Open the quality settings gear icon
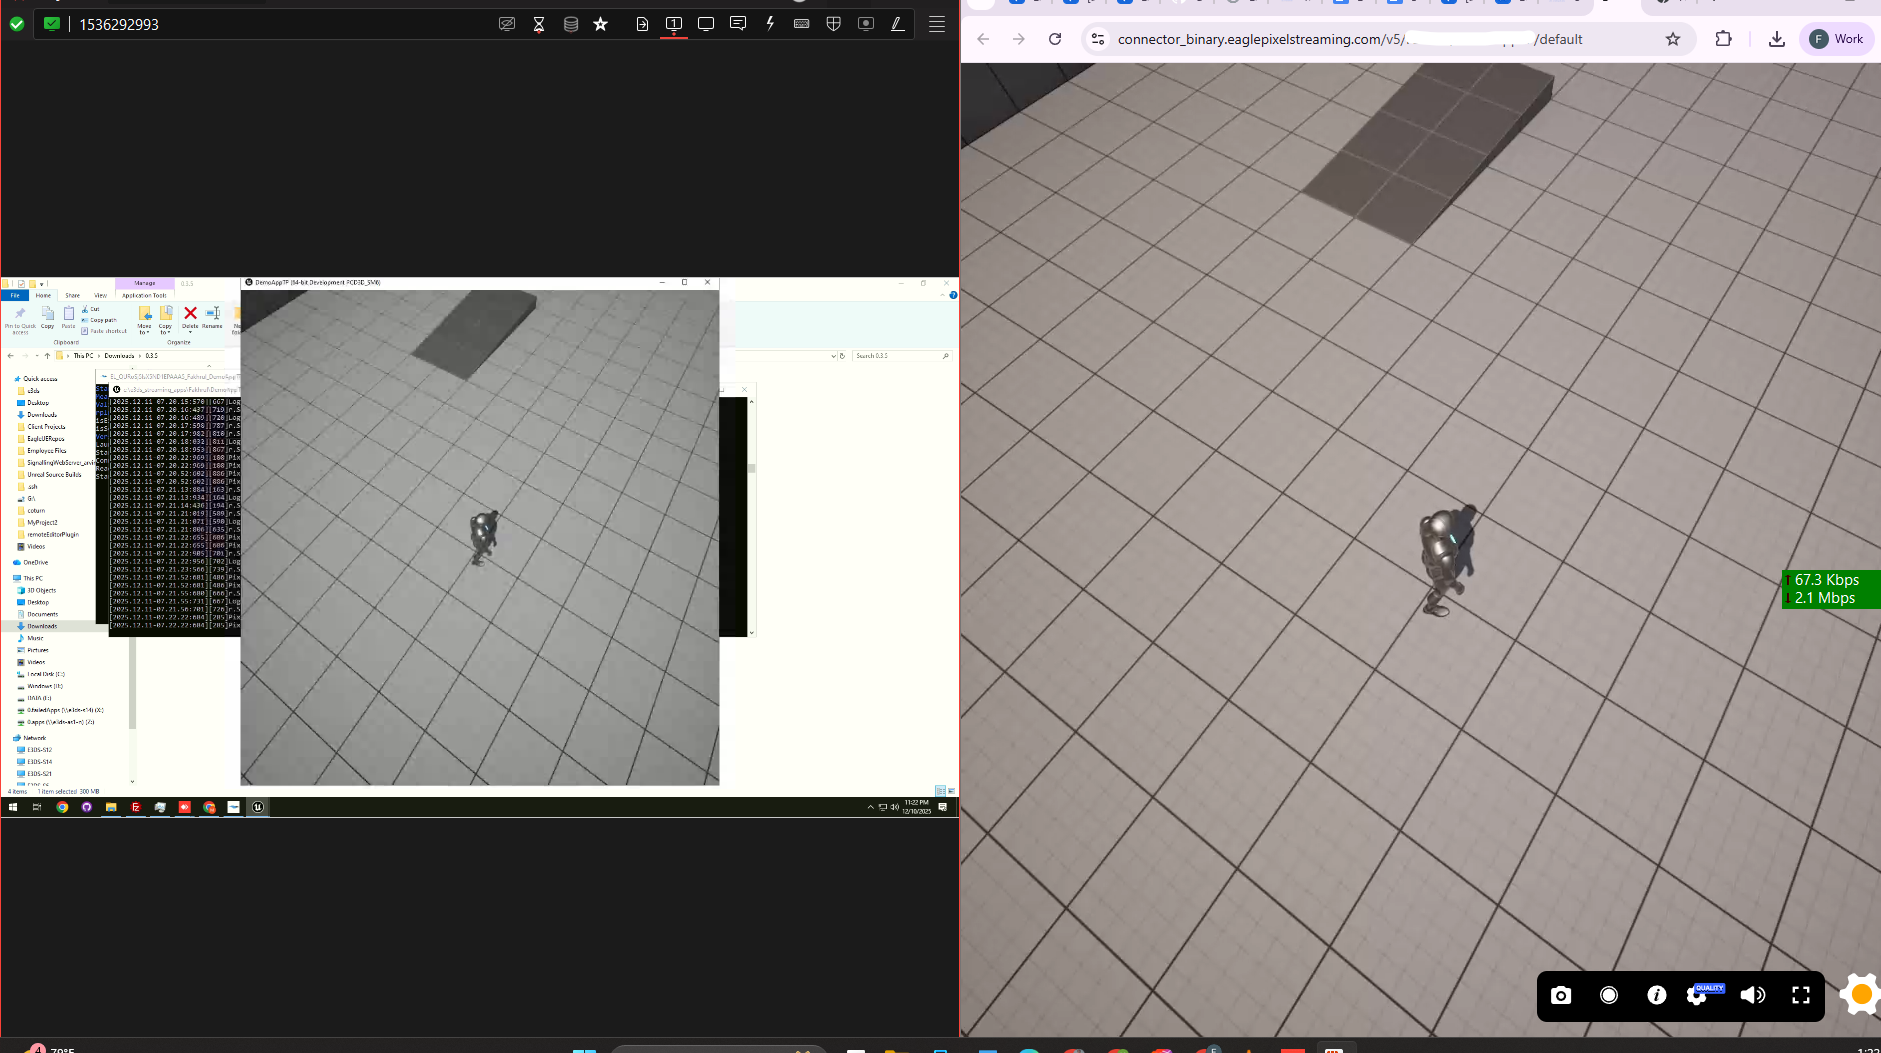The image size is (1881, 1053). click(x=1697, y=996)
